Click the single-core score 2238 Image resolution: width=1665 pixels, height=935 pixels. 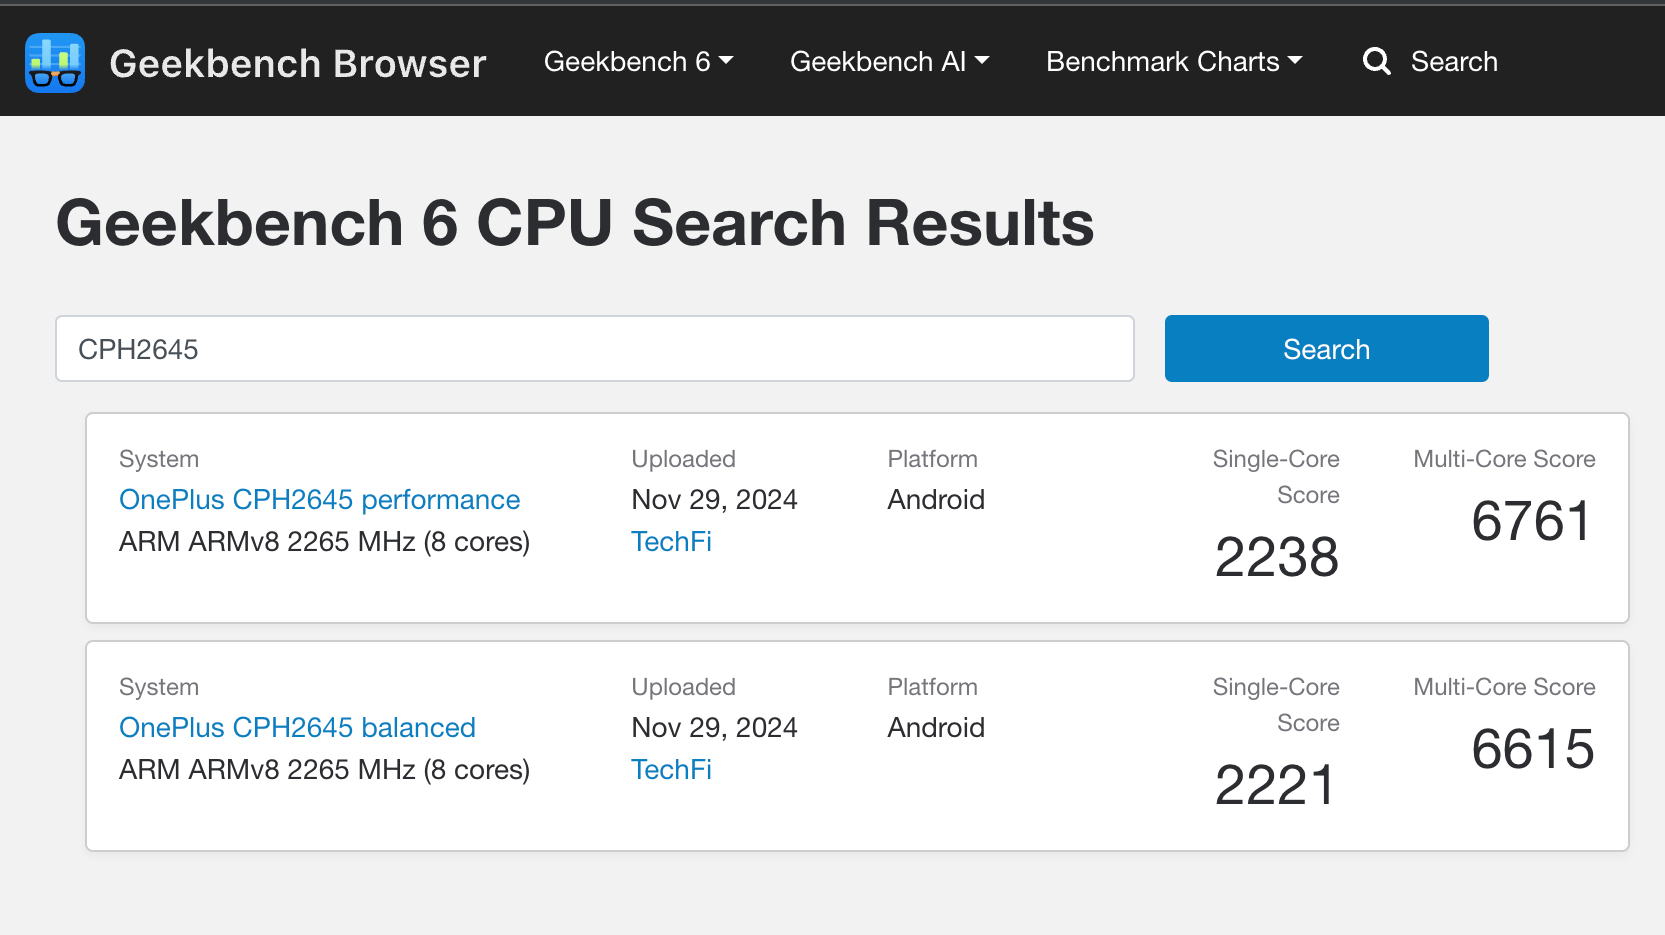1276,557
